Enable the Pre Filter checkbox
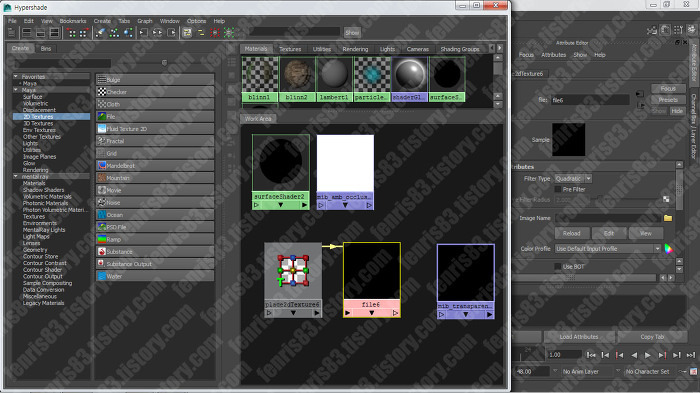Viewport: 700px width, 393px height. 558,189
